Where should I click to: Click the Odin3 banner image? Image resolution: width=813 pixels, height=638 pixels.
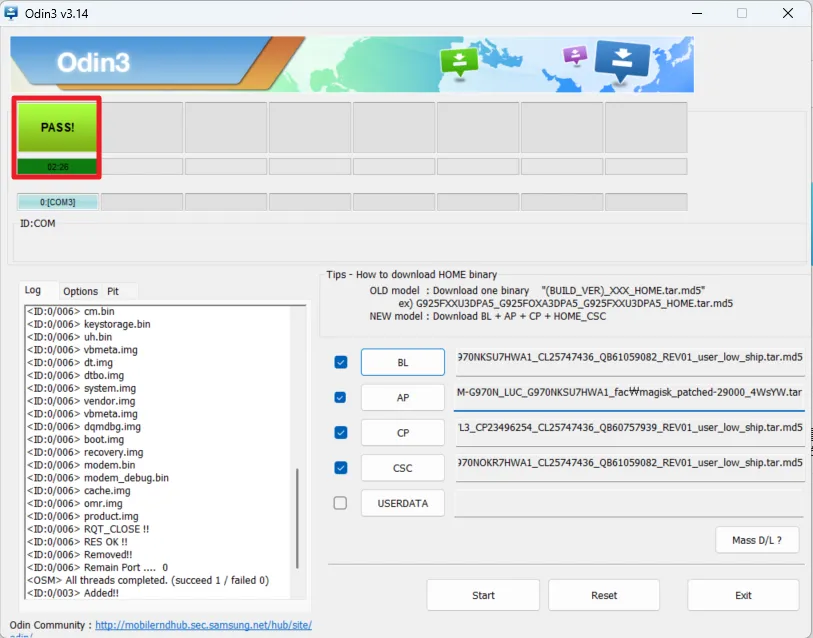click(352, 64)
